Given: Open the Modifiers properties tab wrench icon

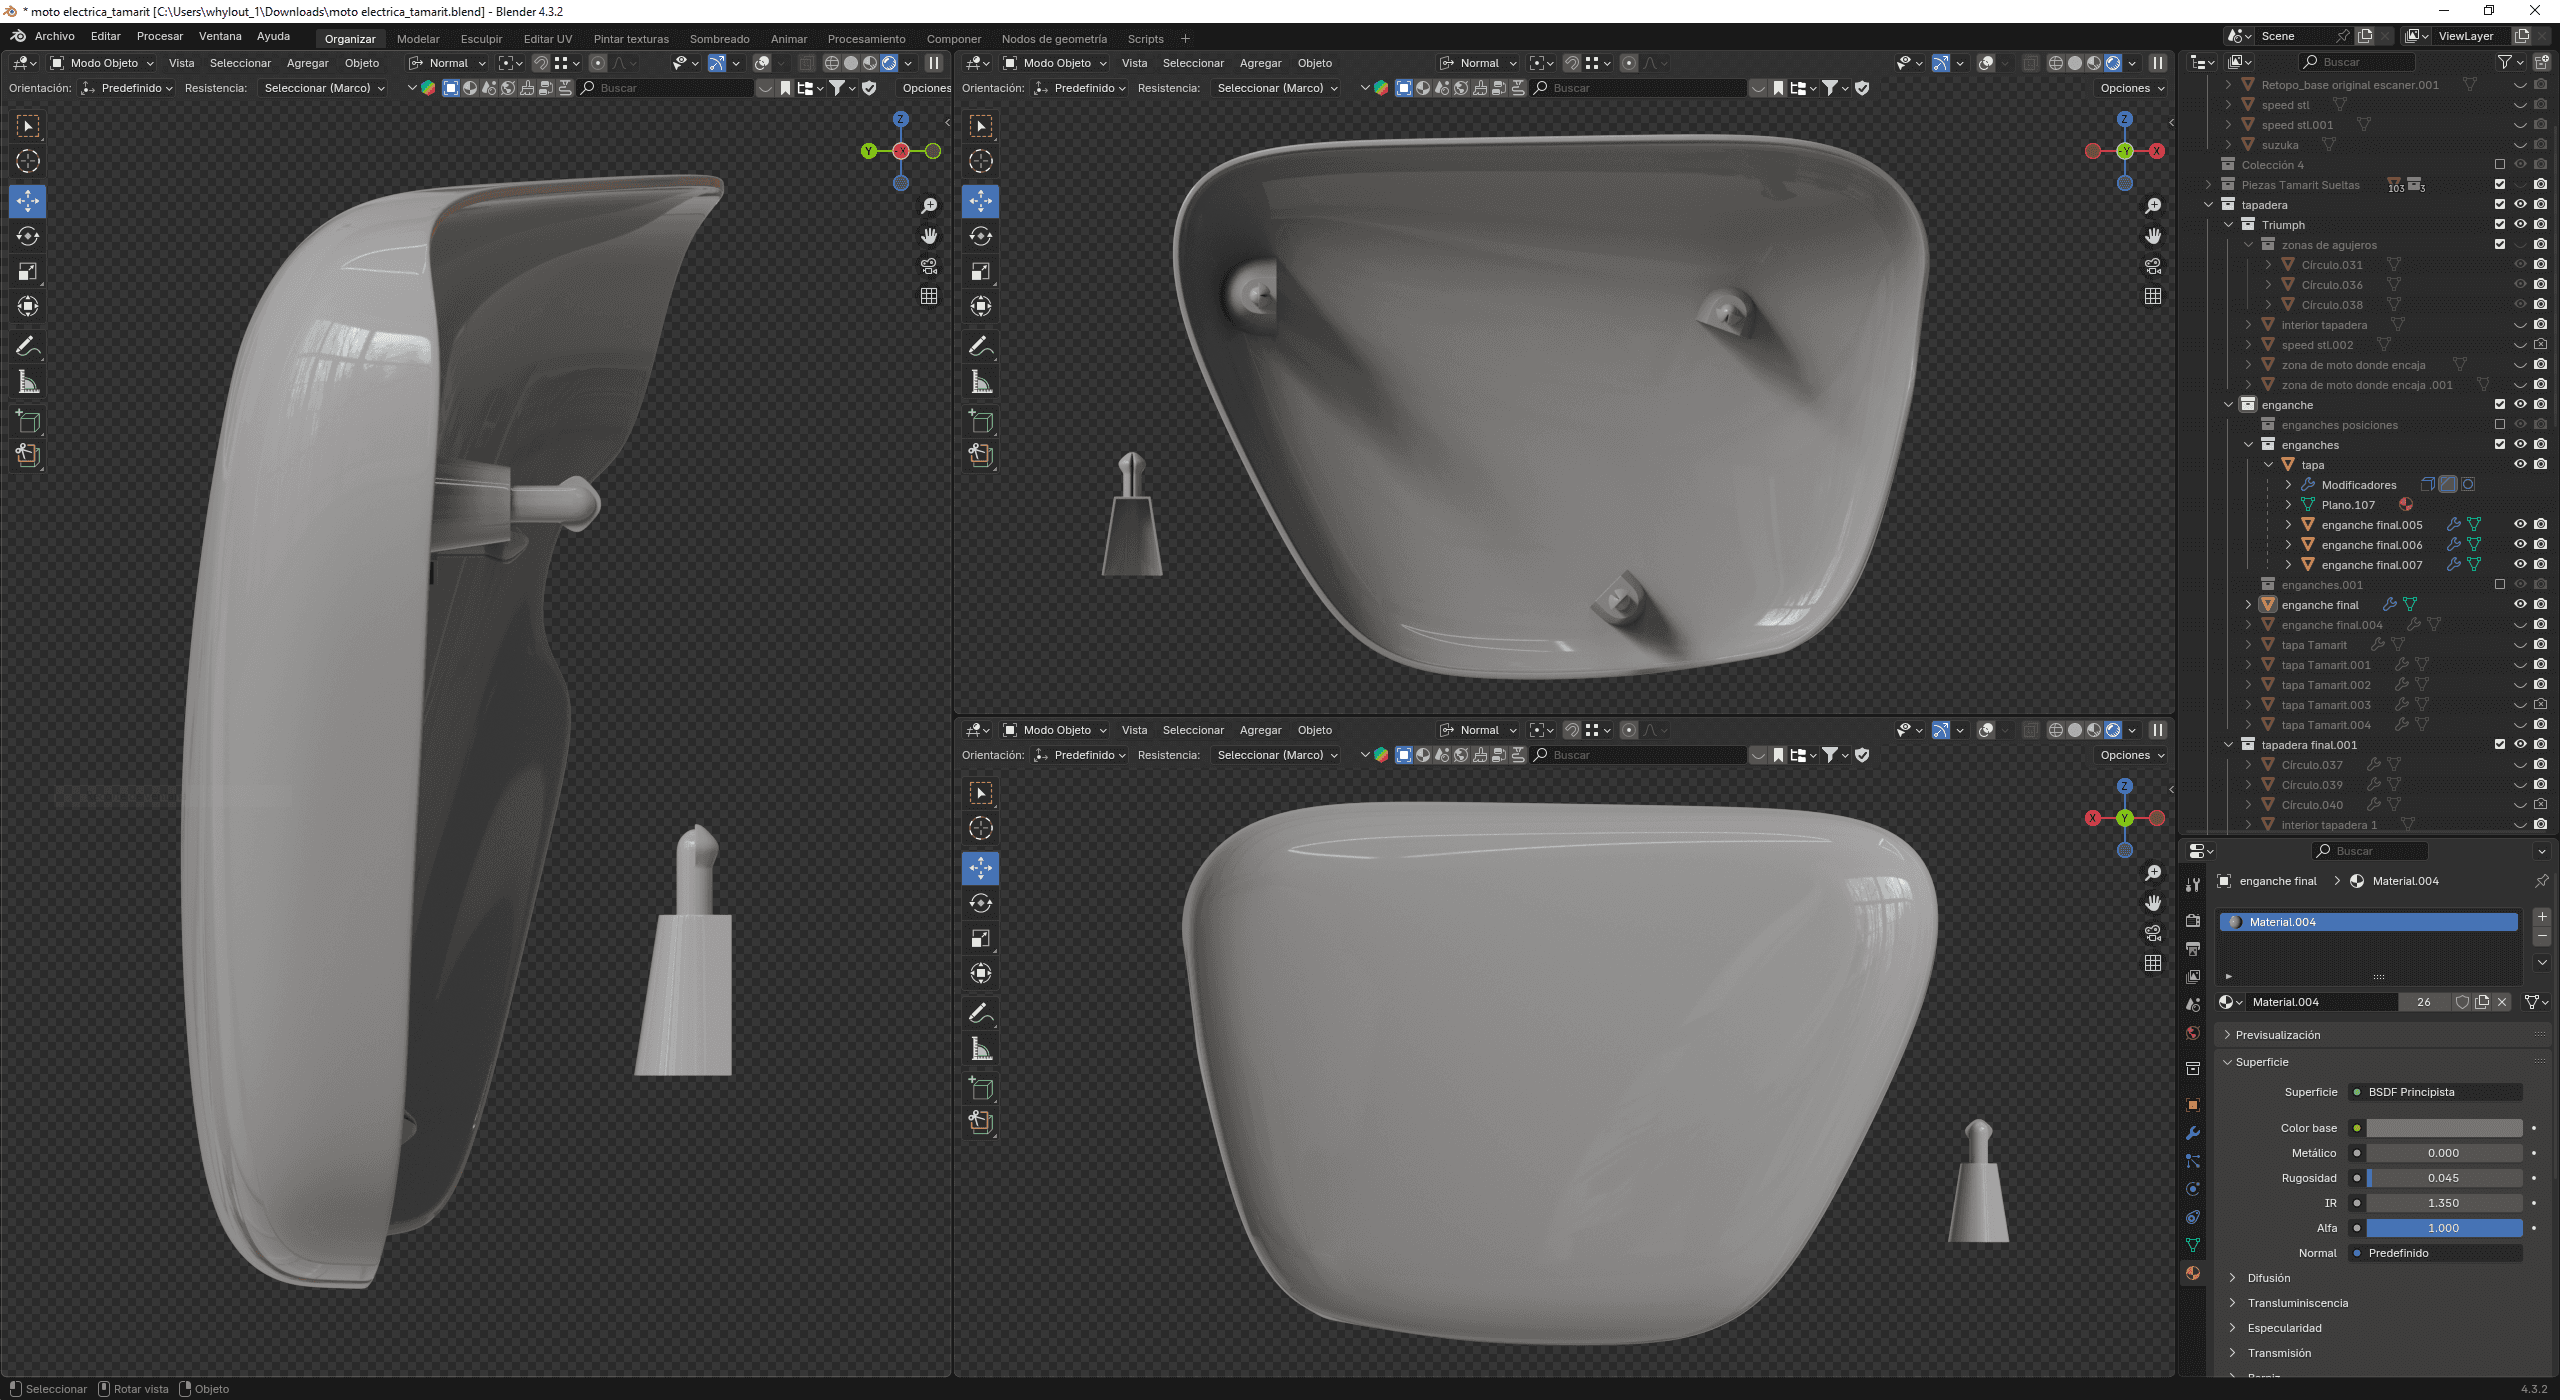Looking at the screenshot, I should tap(2193, 1133).
